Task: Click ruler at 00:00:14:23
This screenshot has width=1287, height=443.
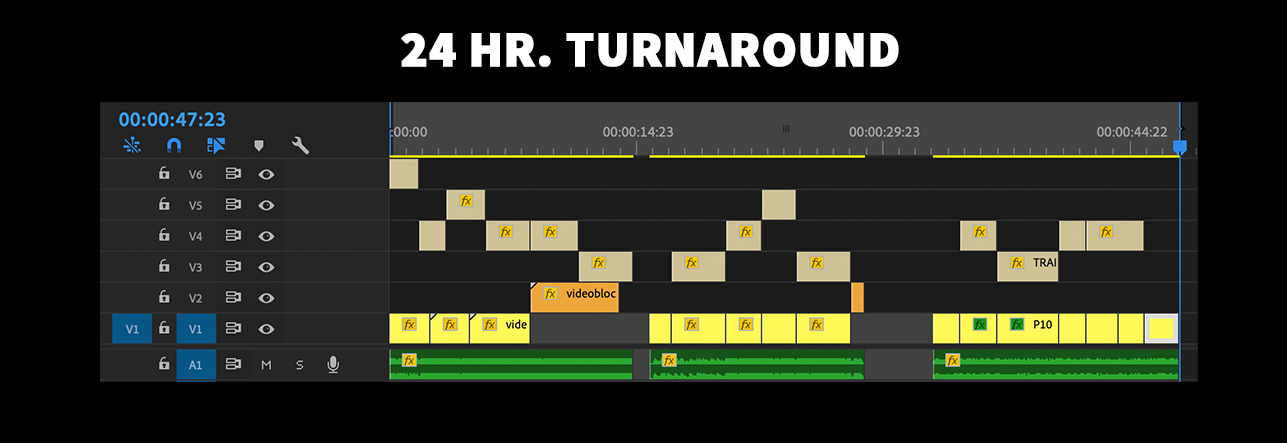Action: click(637, 131)
